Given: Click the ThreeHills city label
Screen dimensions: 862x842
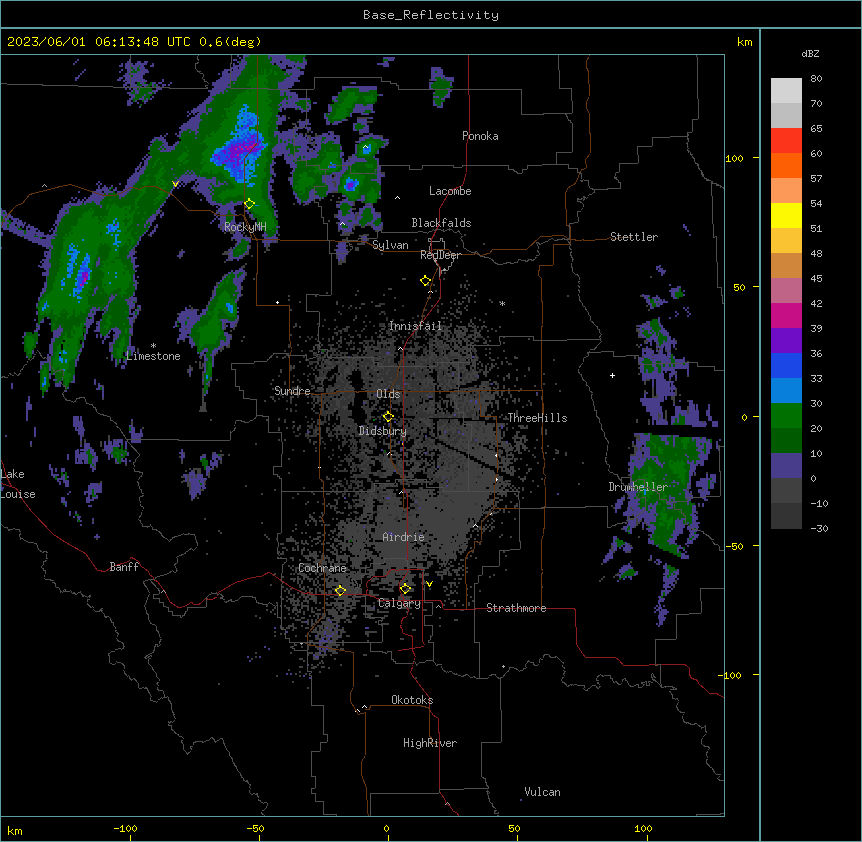Looking at the screenshot, I should 537,418.
